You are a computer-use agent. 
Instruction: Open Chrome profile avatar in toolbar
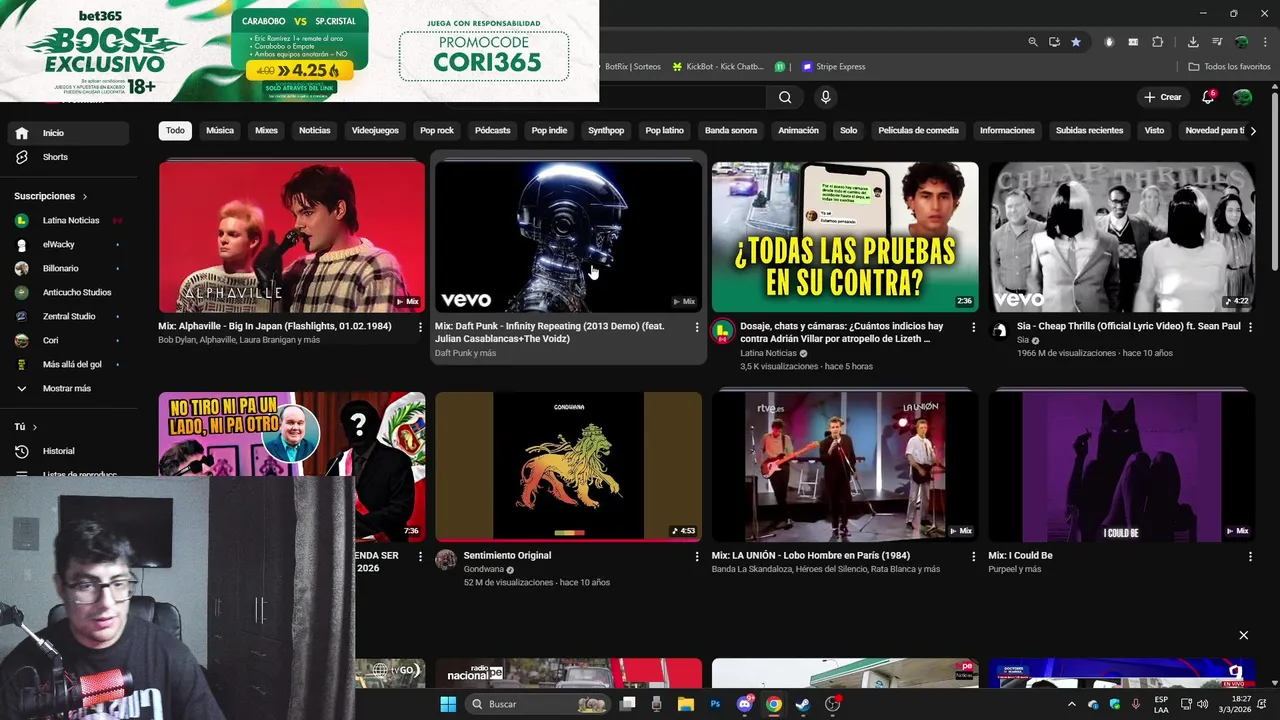point(1241,42)
